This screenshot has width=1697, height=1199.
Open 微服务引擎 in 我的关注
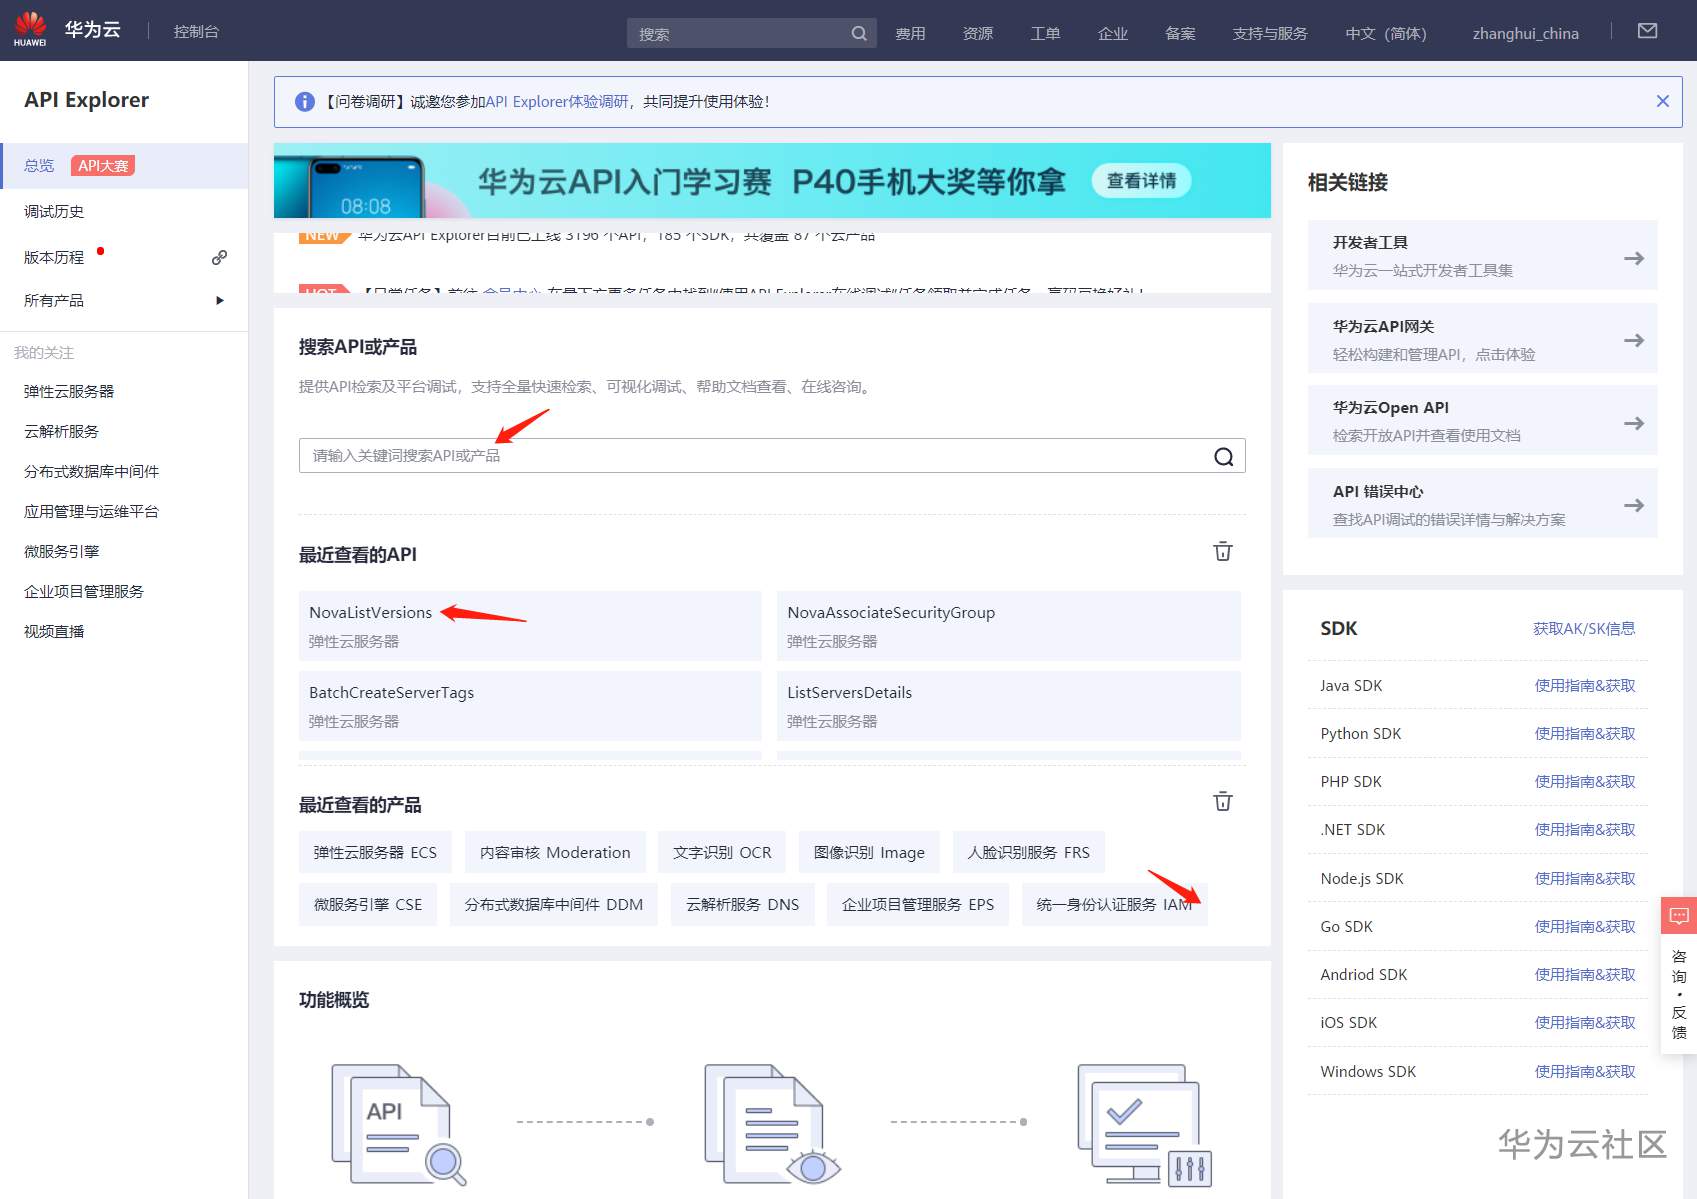coord(62,552)
